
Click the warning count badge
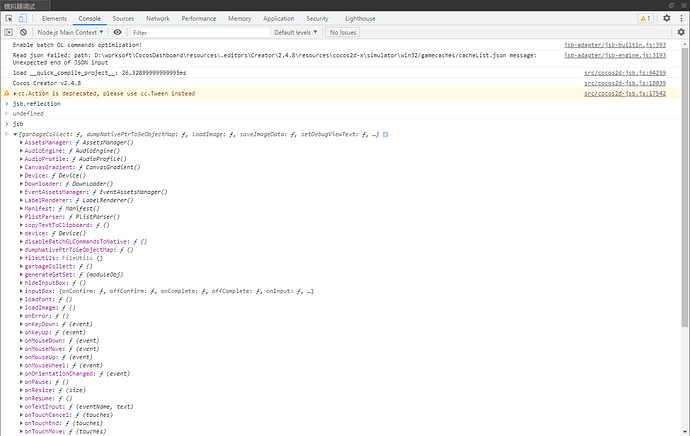pyautogui.click(x=646, y=18)
